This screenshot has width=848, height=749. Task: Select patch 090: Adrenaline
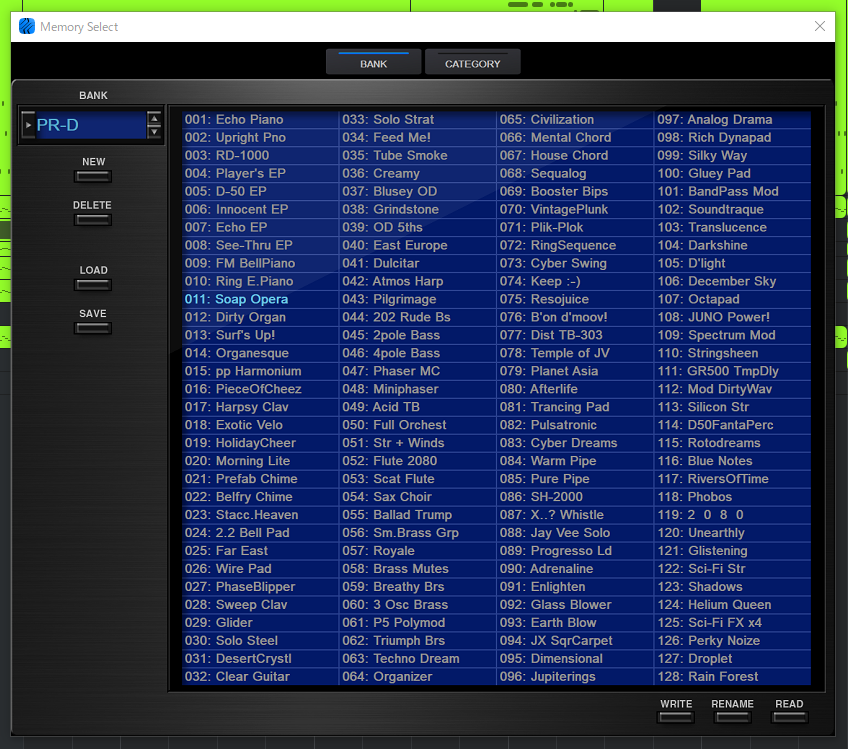click(x=575, y=568)
